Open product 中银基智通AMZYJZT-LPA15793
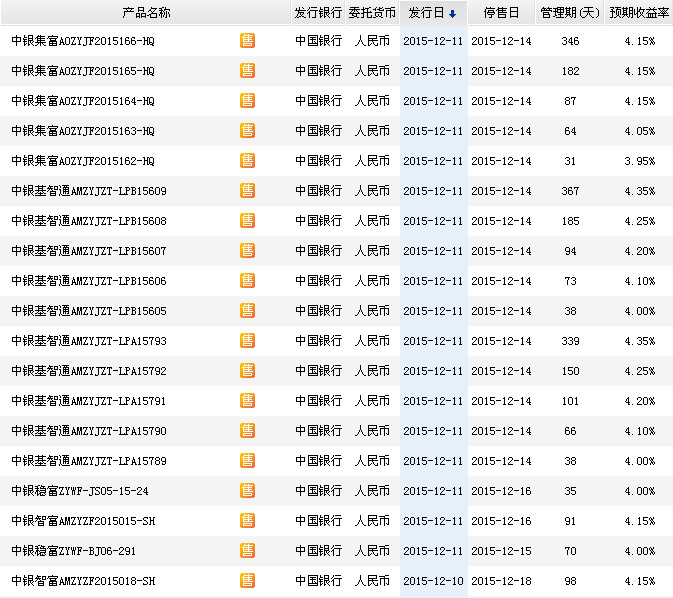Image resolution: width=673 pixels, height=598 pixels. pos(89,341)
